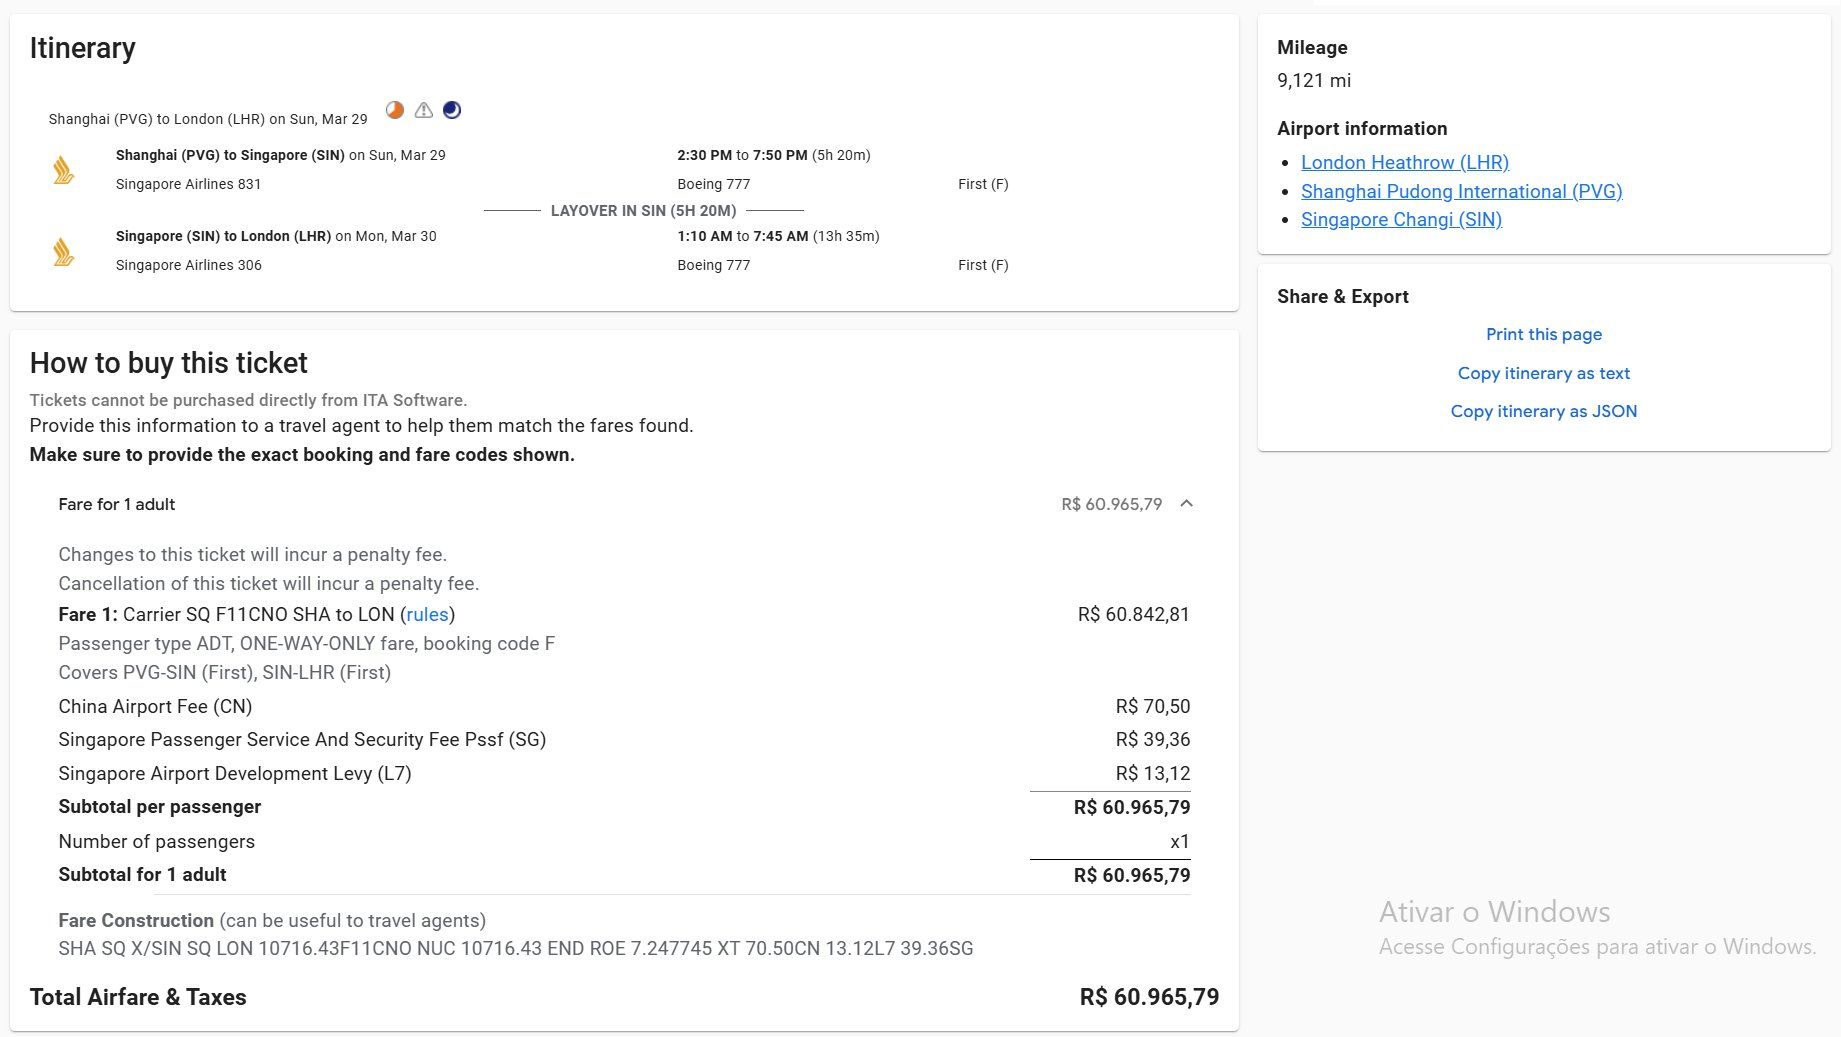Click the China Airport Fee (CN) row
Screen dimensions: 1841x1037
624,706
